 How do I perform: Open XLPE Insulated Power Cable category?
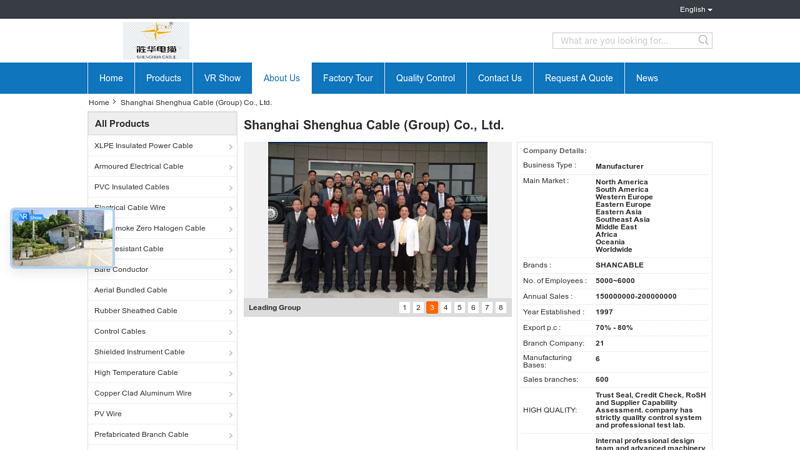143,146
